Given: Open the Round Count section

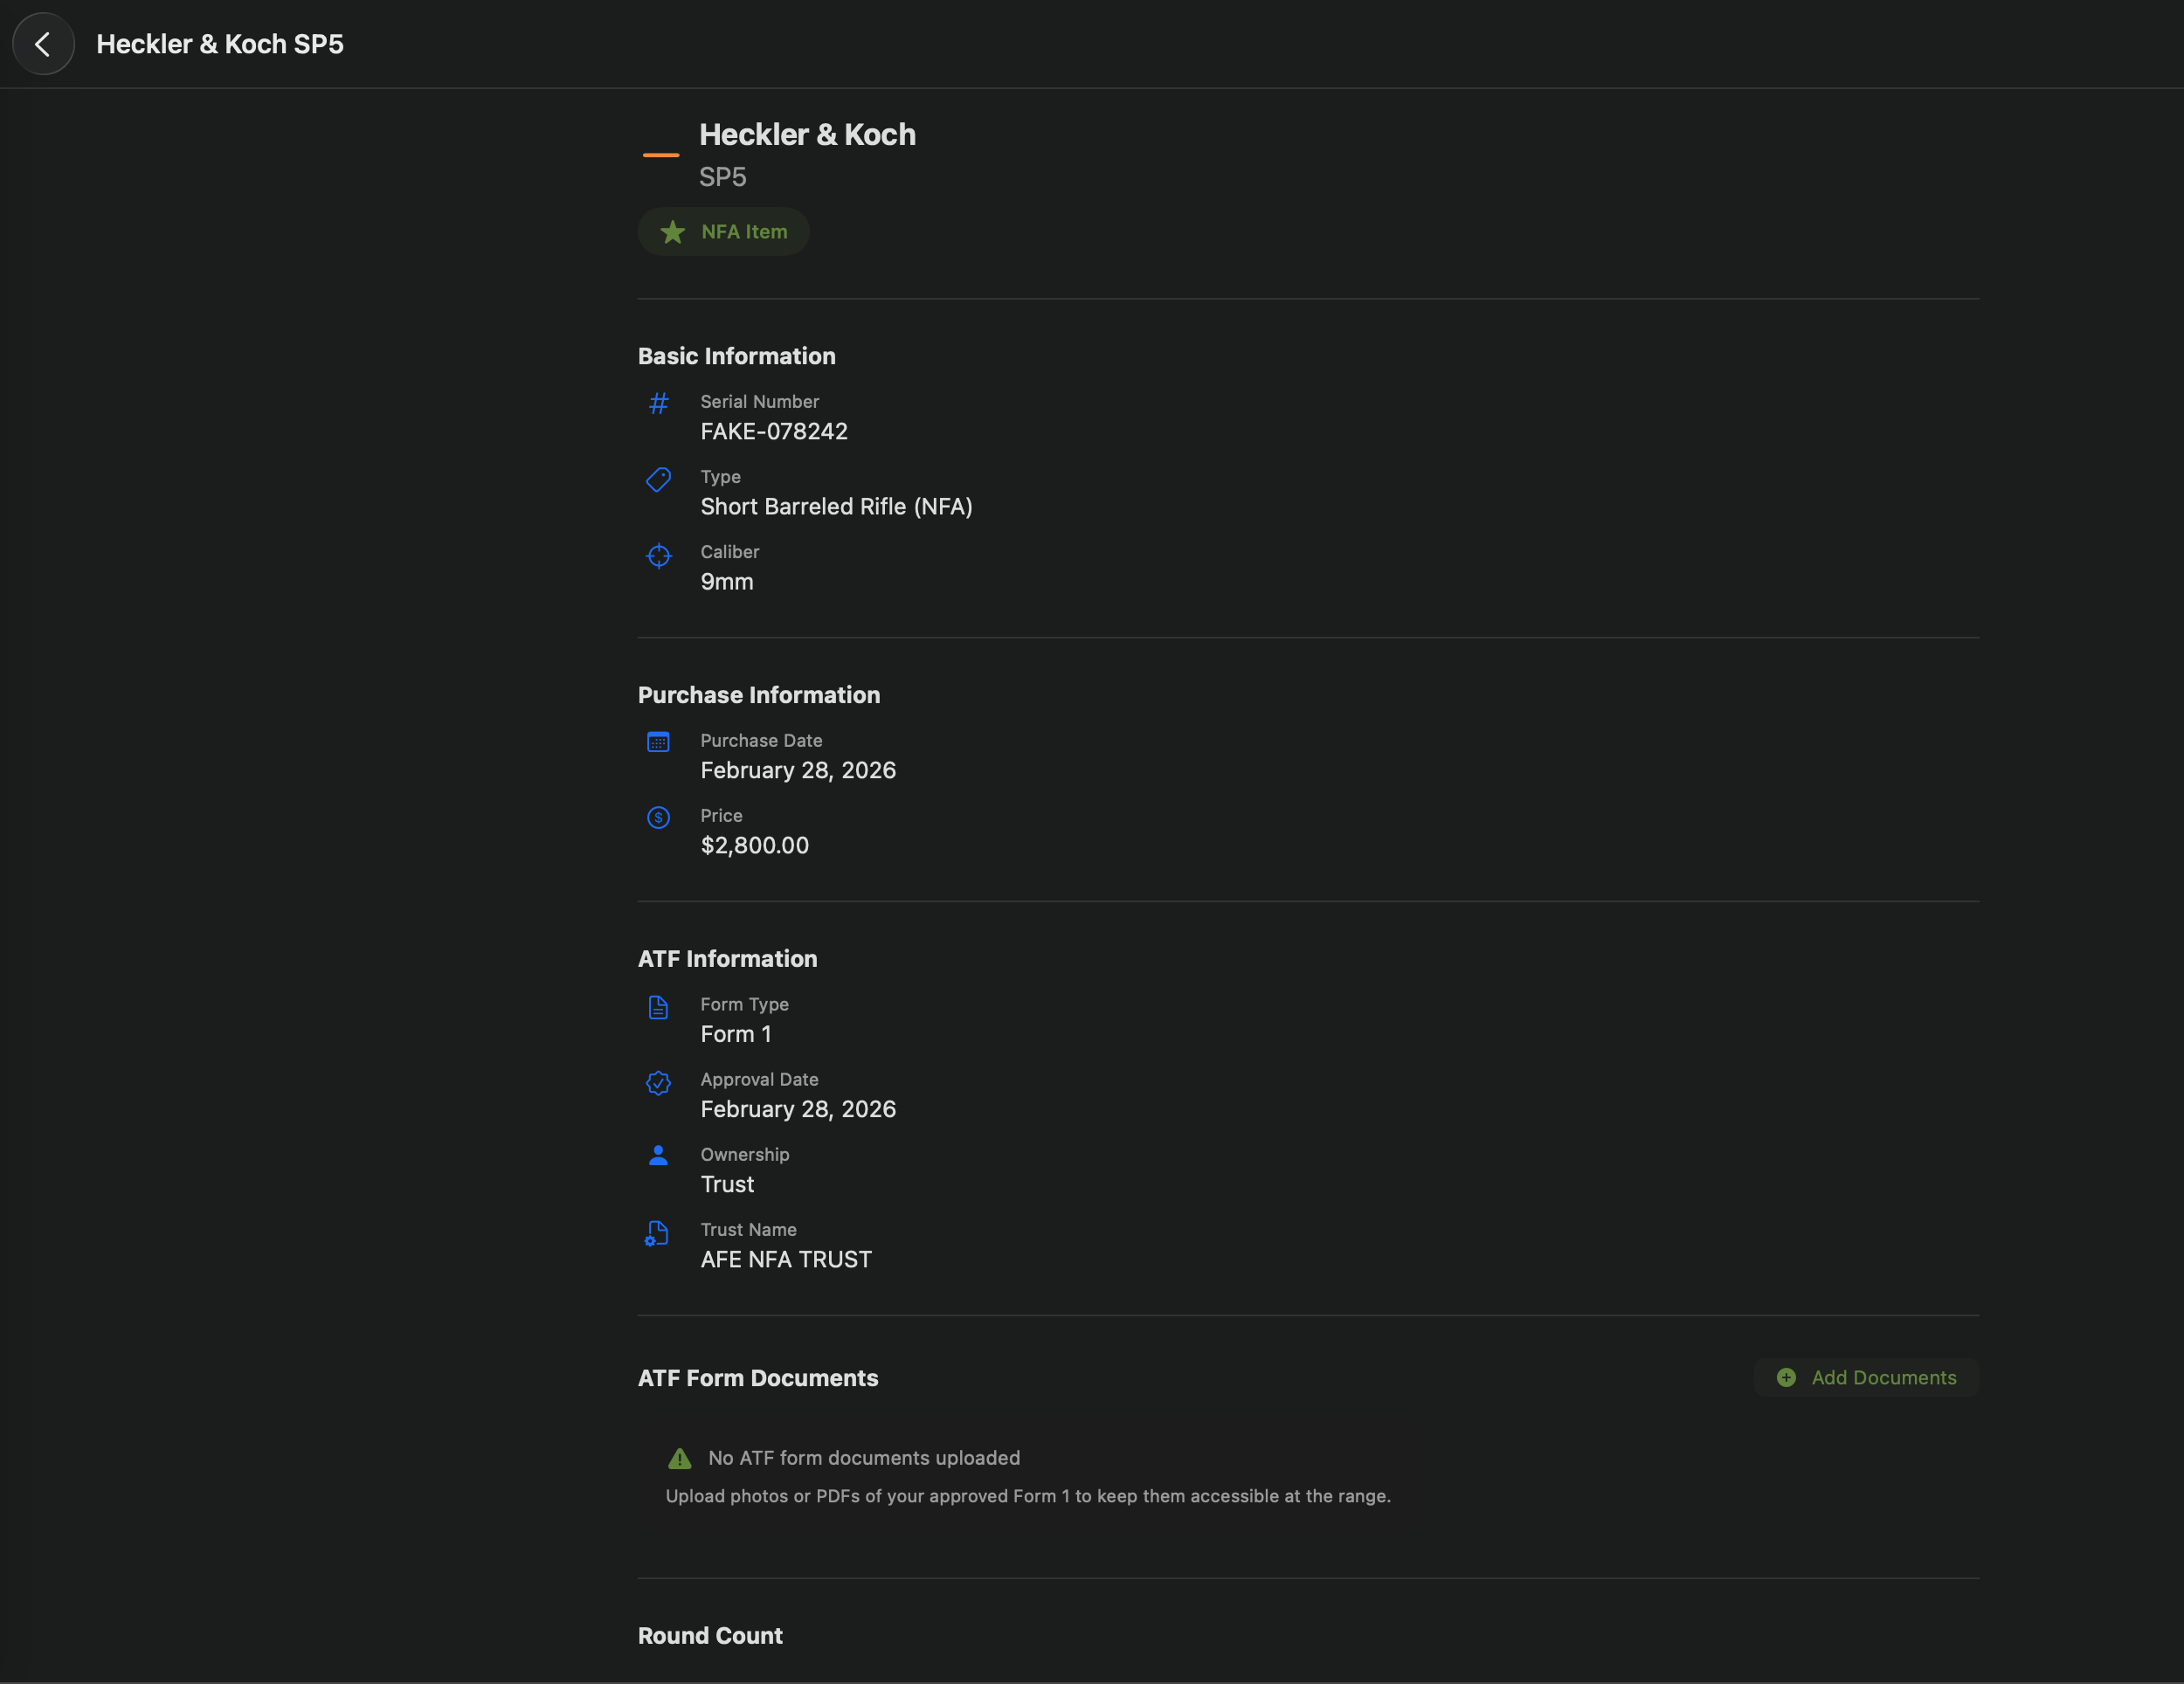Looking at the screenshot, I should pyautogui.click(x=710, y=1635).
